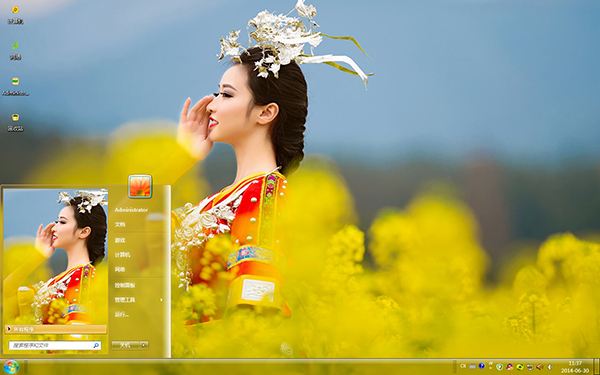Open the shut down options arrow
The width and height of the screenshot is (600, 375).
(x=144, y=345)
